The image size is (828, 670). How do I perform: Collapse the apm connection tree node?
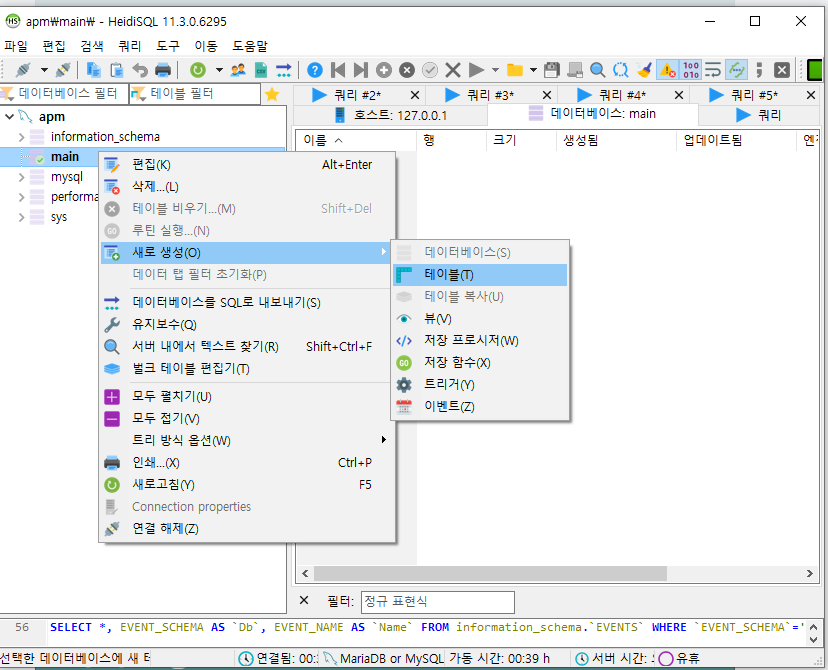tap(9, 116)
